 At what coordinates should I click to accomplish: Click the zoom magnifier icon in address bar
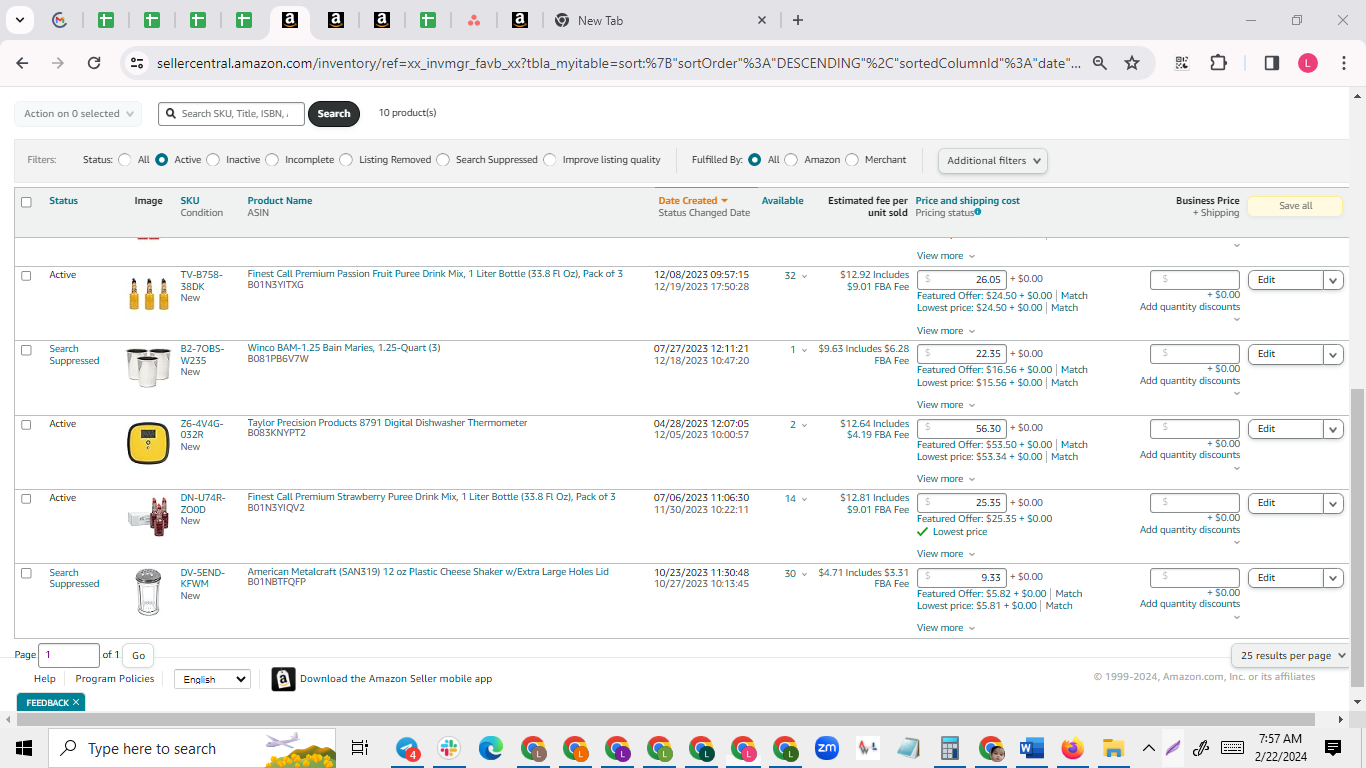1100,63
